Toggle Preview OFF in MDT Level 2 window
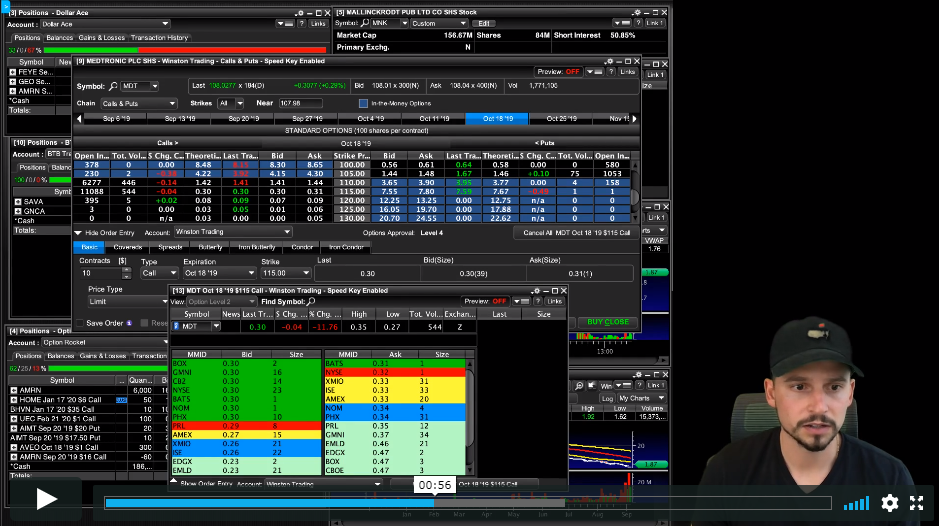Screen dimensions: 939x526 coord(485,301)
